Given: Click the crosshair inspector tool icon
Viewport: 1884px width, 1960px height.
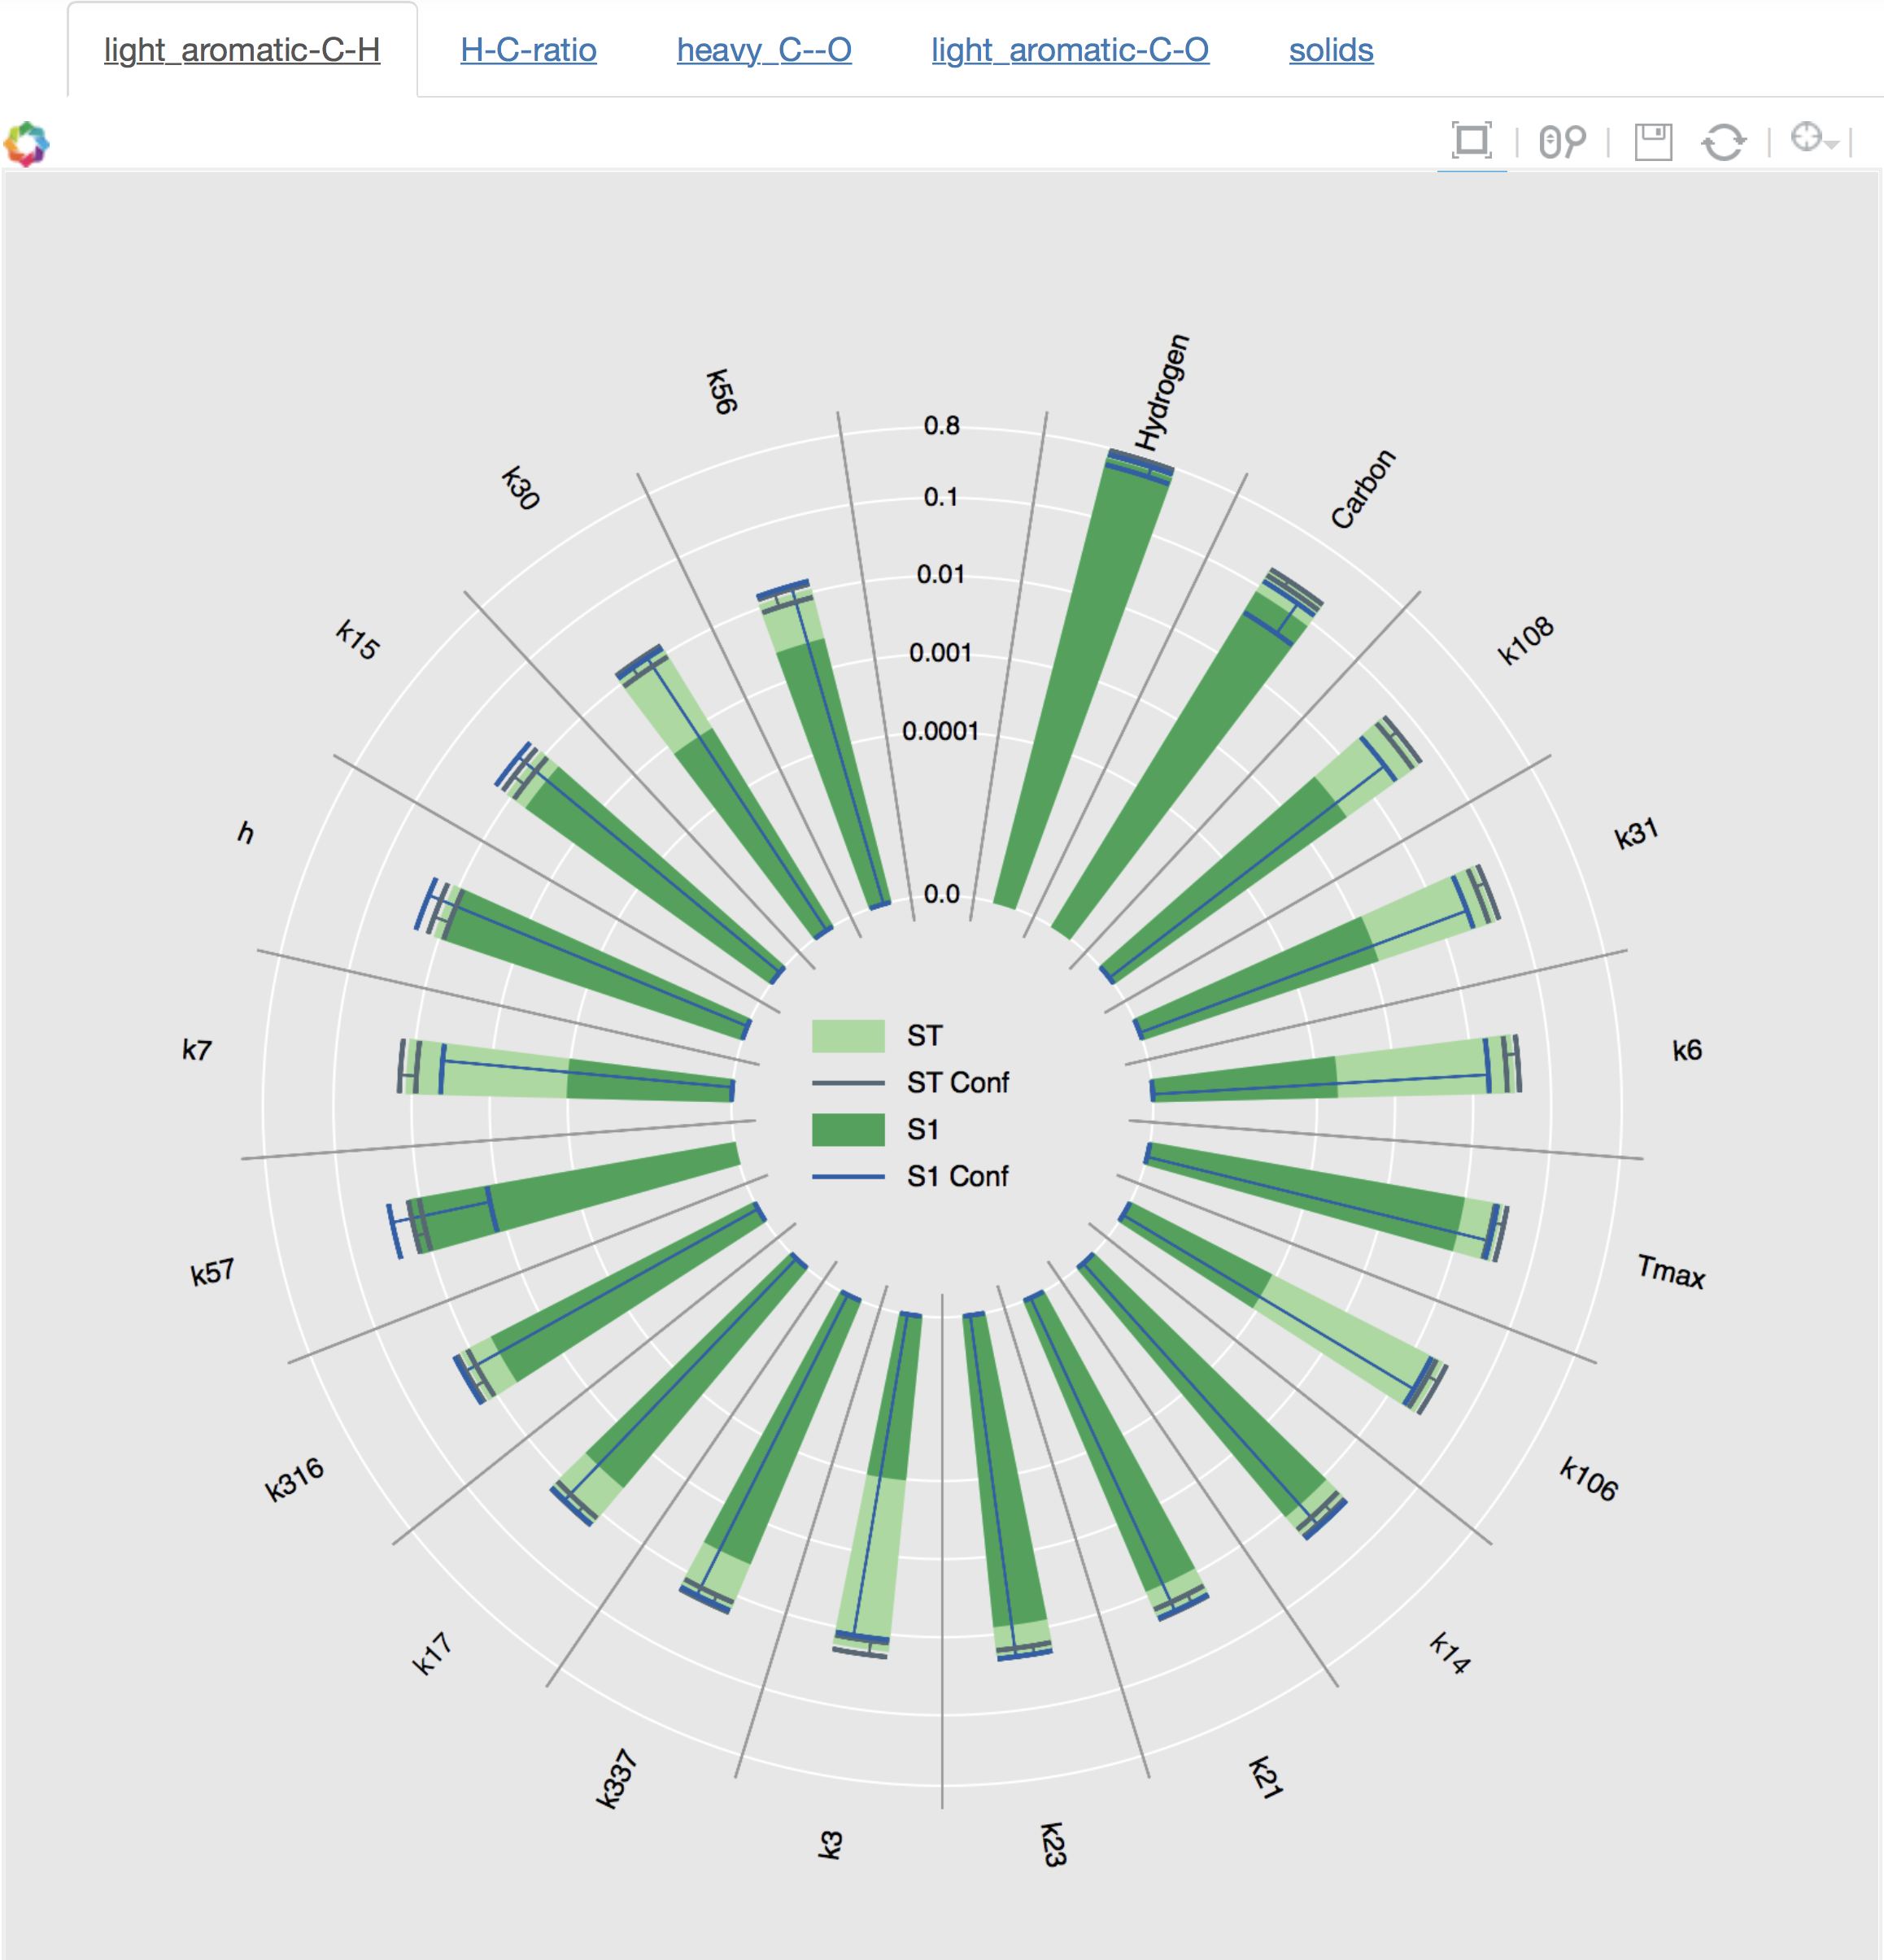Looking at the screenshot, I should coord(1806,137).
